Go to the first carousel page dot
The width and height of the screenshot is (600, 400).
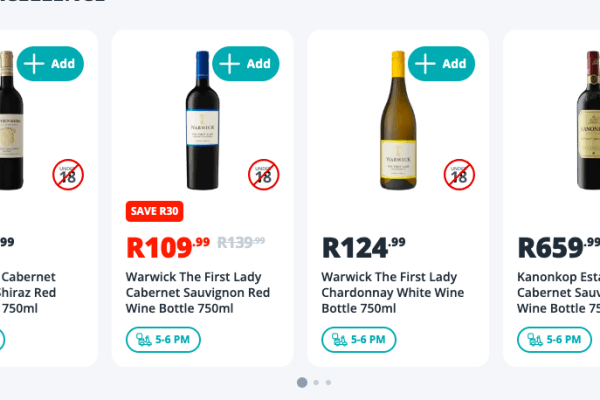(302, 382)
